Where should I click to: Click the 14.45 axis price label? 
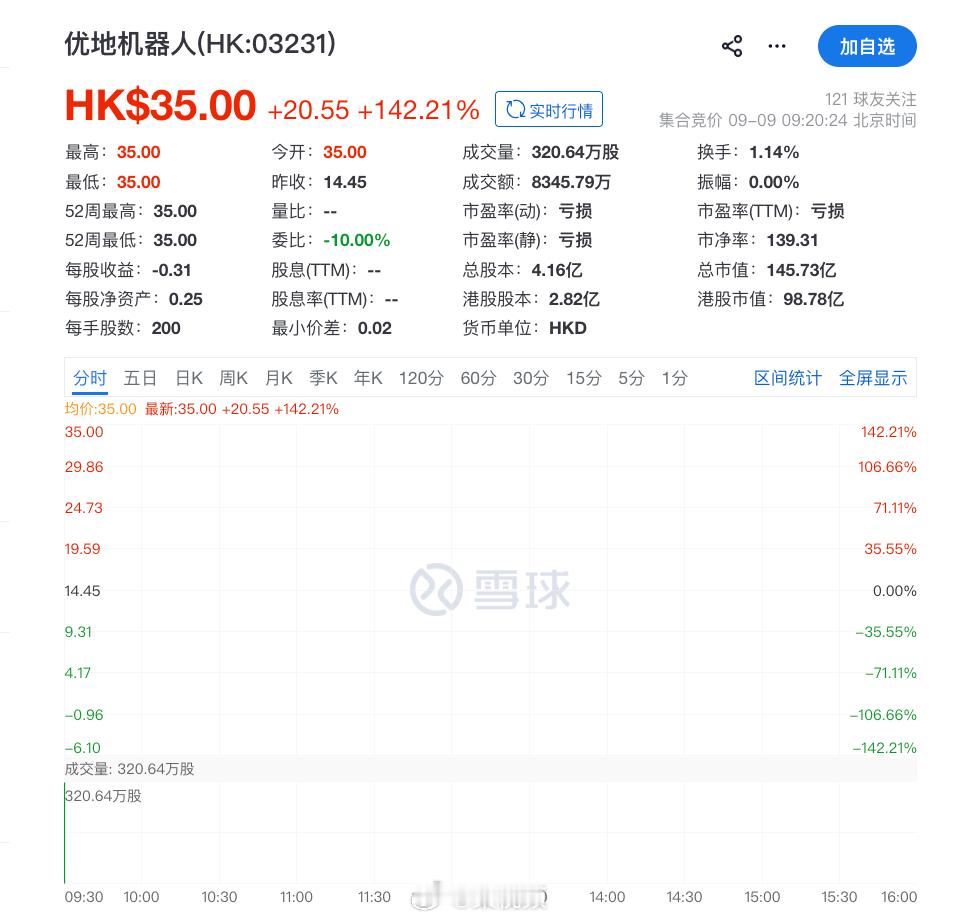coord(82,591)
